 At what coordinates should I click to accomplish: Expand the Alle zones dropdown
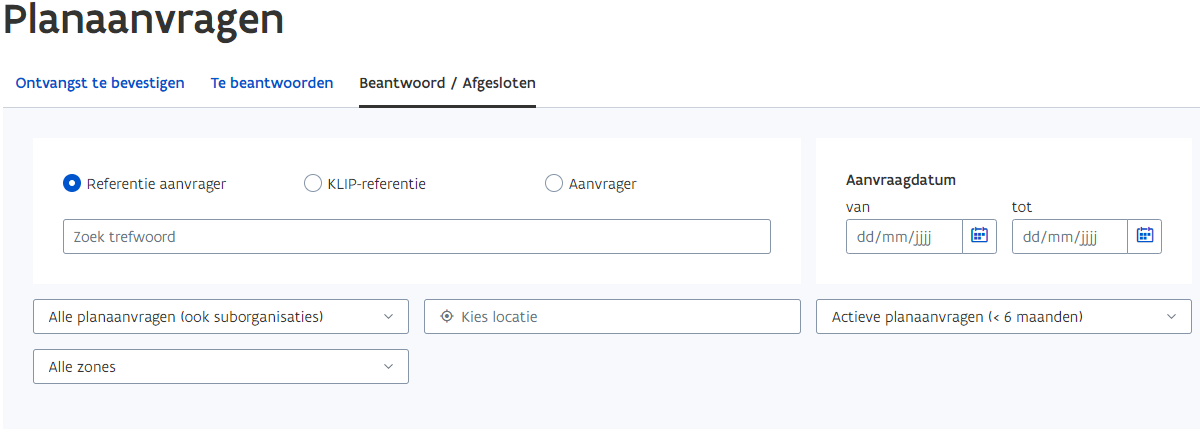click(x=221, y=367)
